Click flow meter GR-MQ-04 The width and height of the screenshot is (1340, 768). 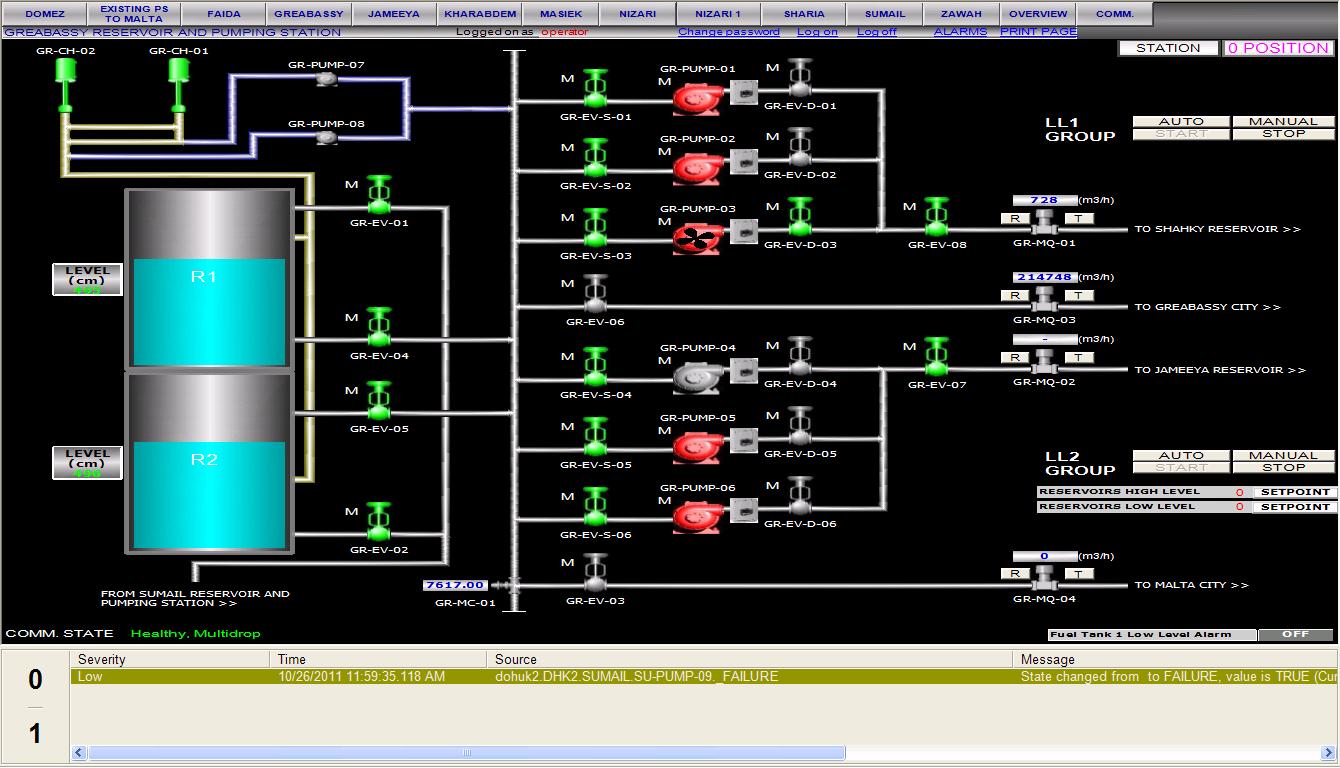[x=1045, y=578]
